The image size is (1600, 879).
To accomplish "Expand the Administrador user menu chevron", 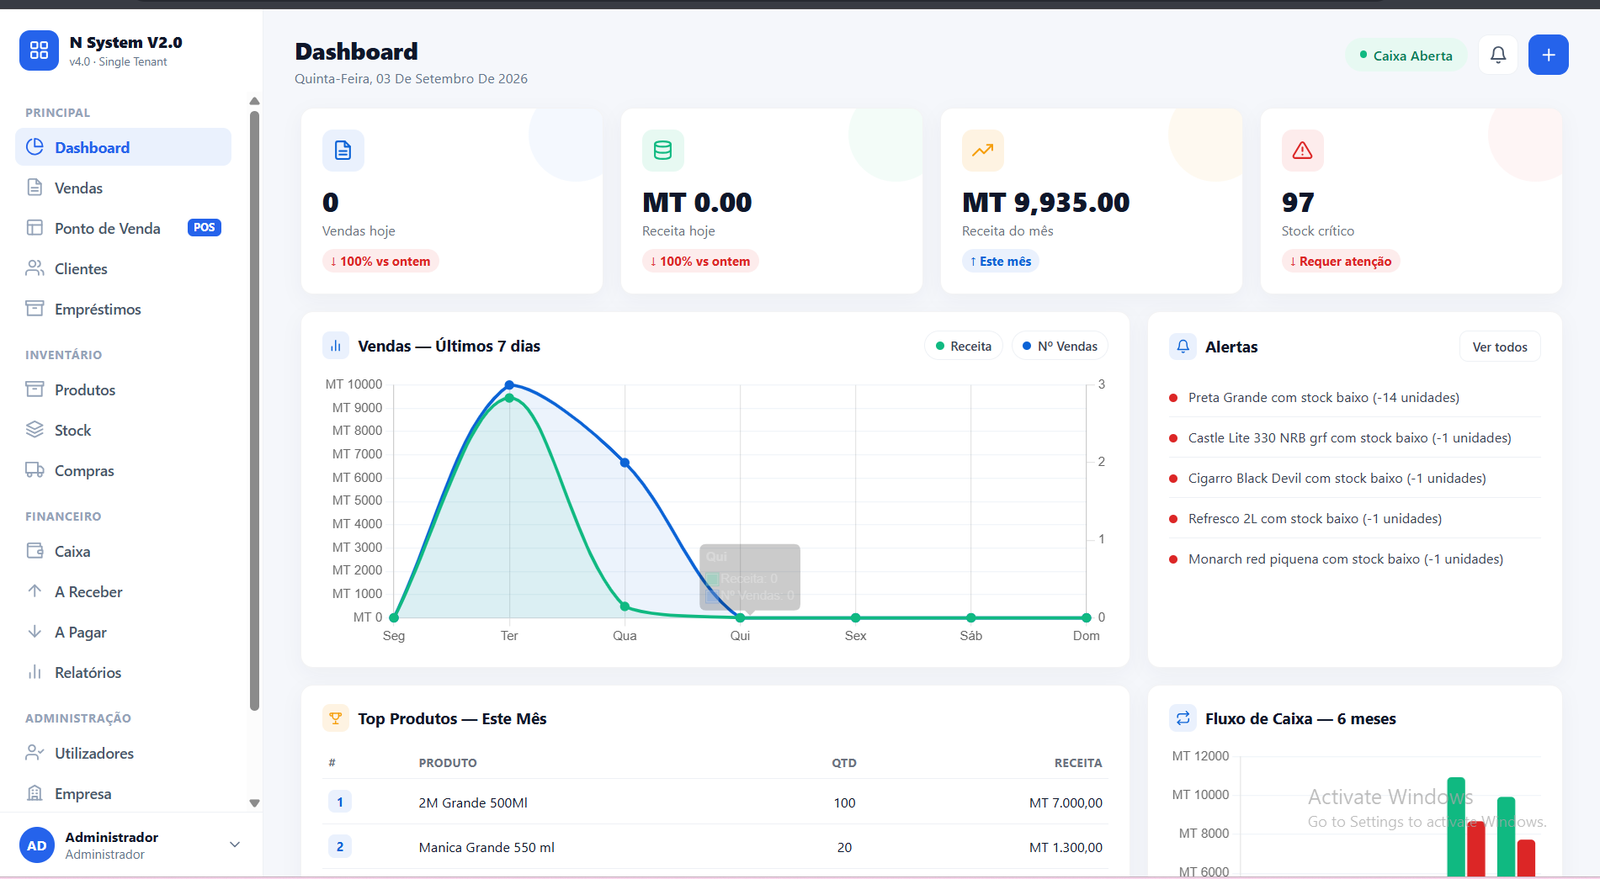I will pyautogui.click(x=235, y=845).
